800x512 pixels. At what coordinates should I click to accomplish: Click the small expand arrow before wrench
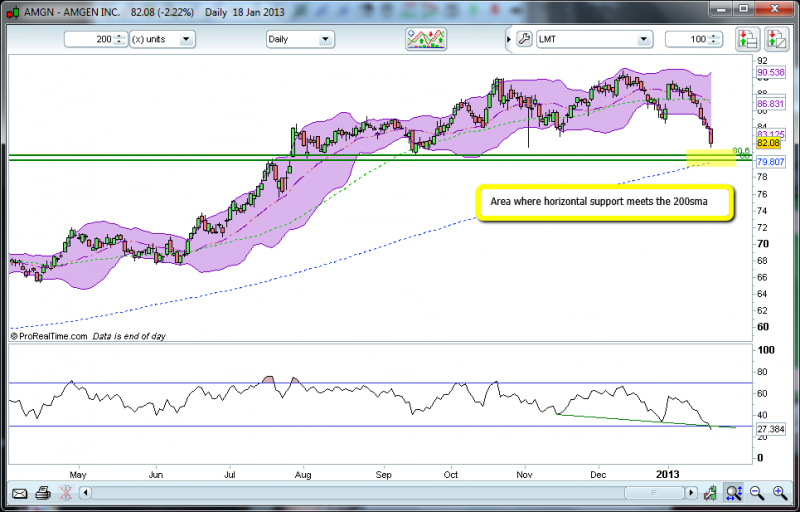tap(509, 40)
